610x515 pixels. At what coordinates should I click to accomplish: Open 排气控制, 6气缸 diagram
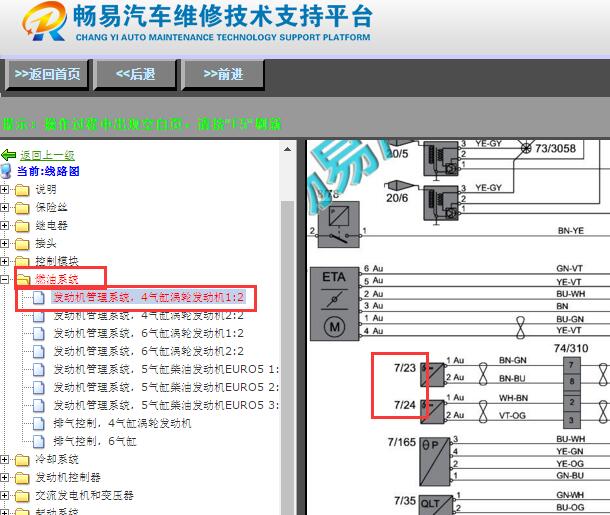click(95, 441)
